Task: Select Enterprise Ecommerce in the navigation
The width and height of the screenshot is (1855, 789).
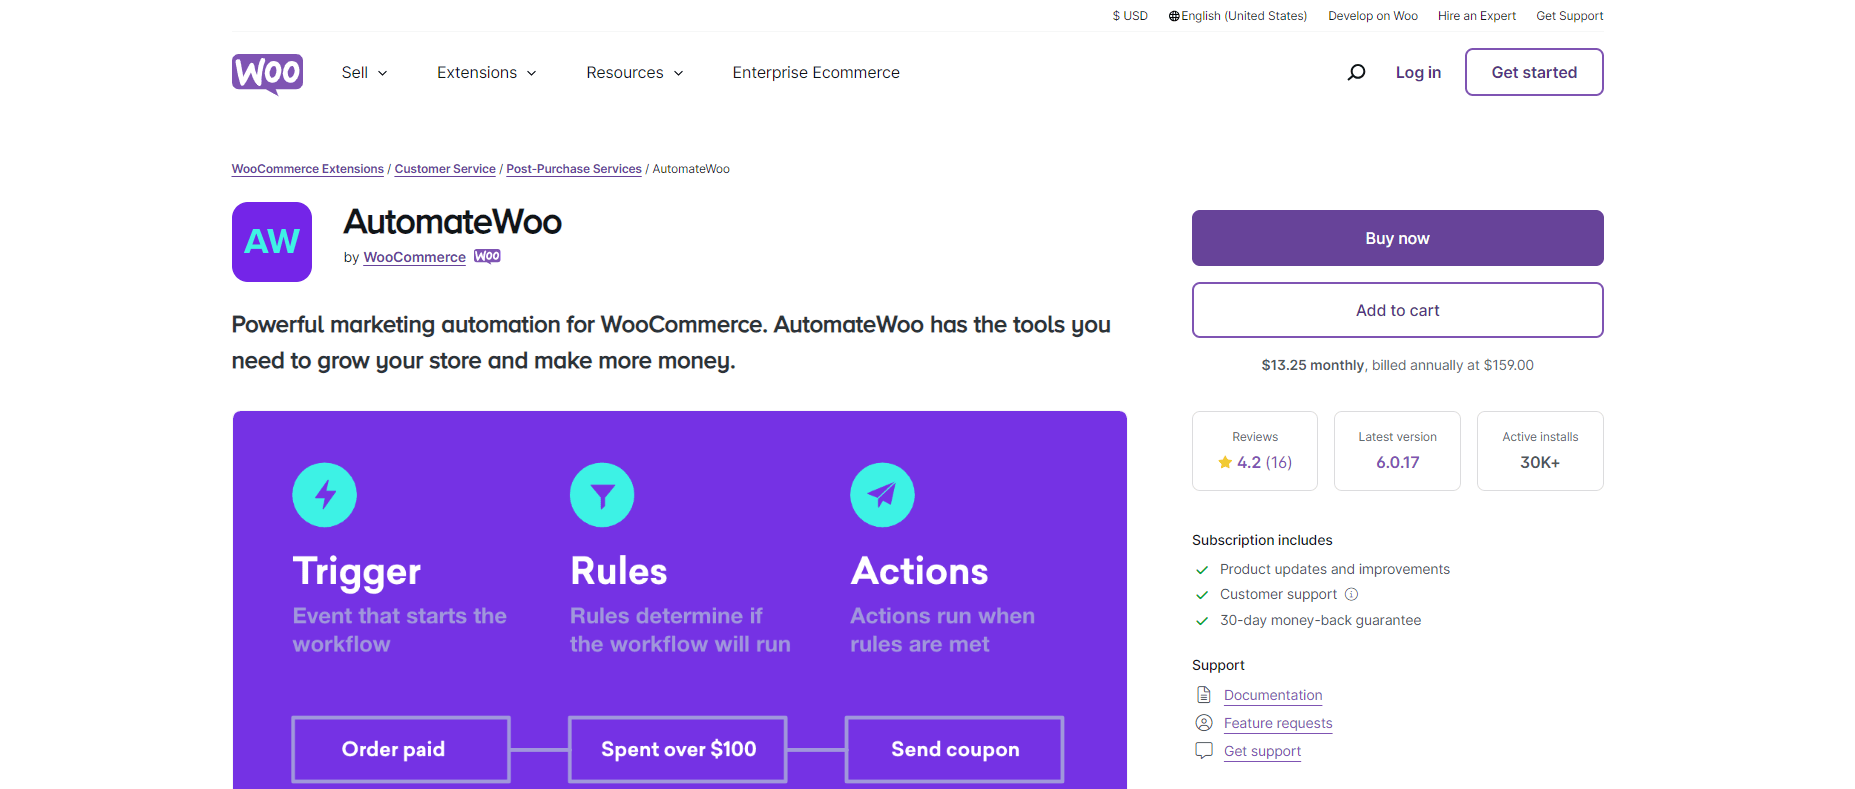Action: 815,72
